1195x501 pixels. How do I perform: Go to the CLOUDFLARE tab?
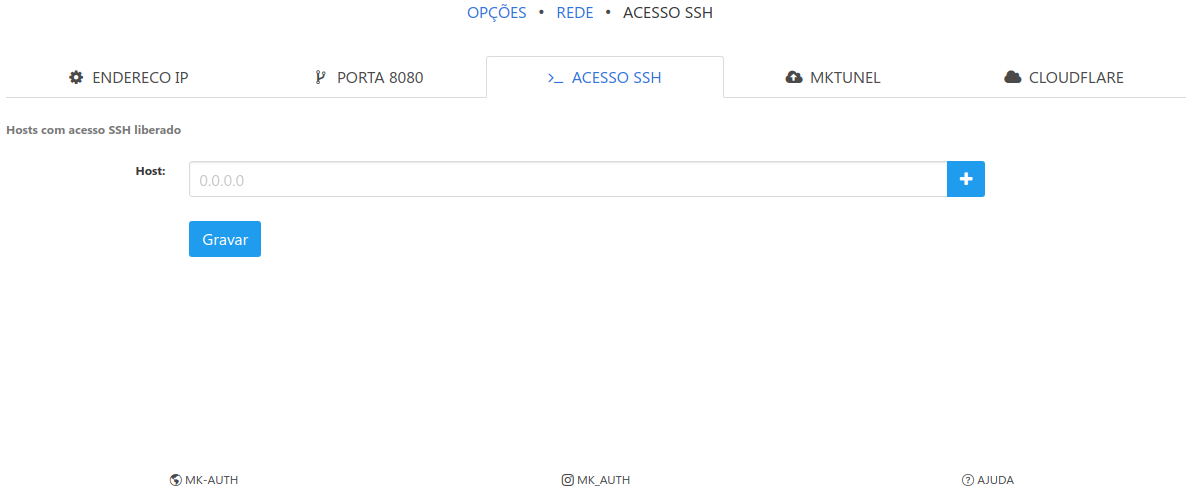[1076, 78]
